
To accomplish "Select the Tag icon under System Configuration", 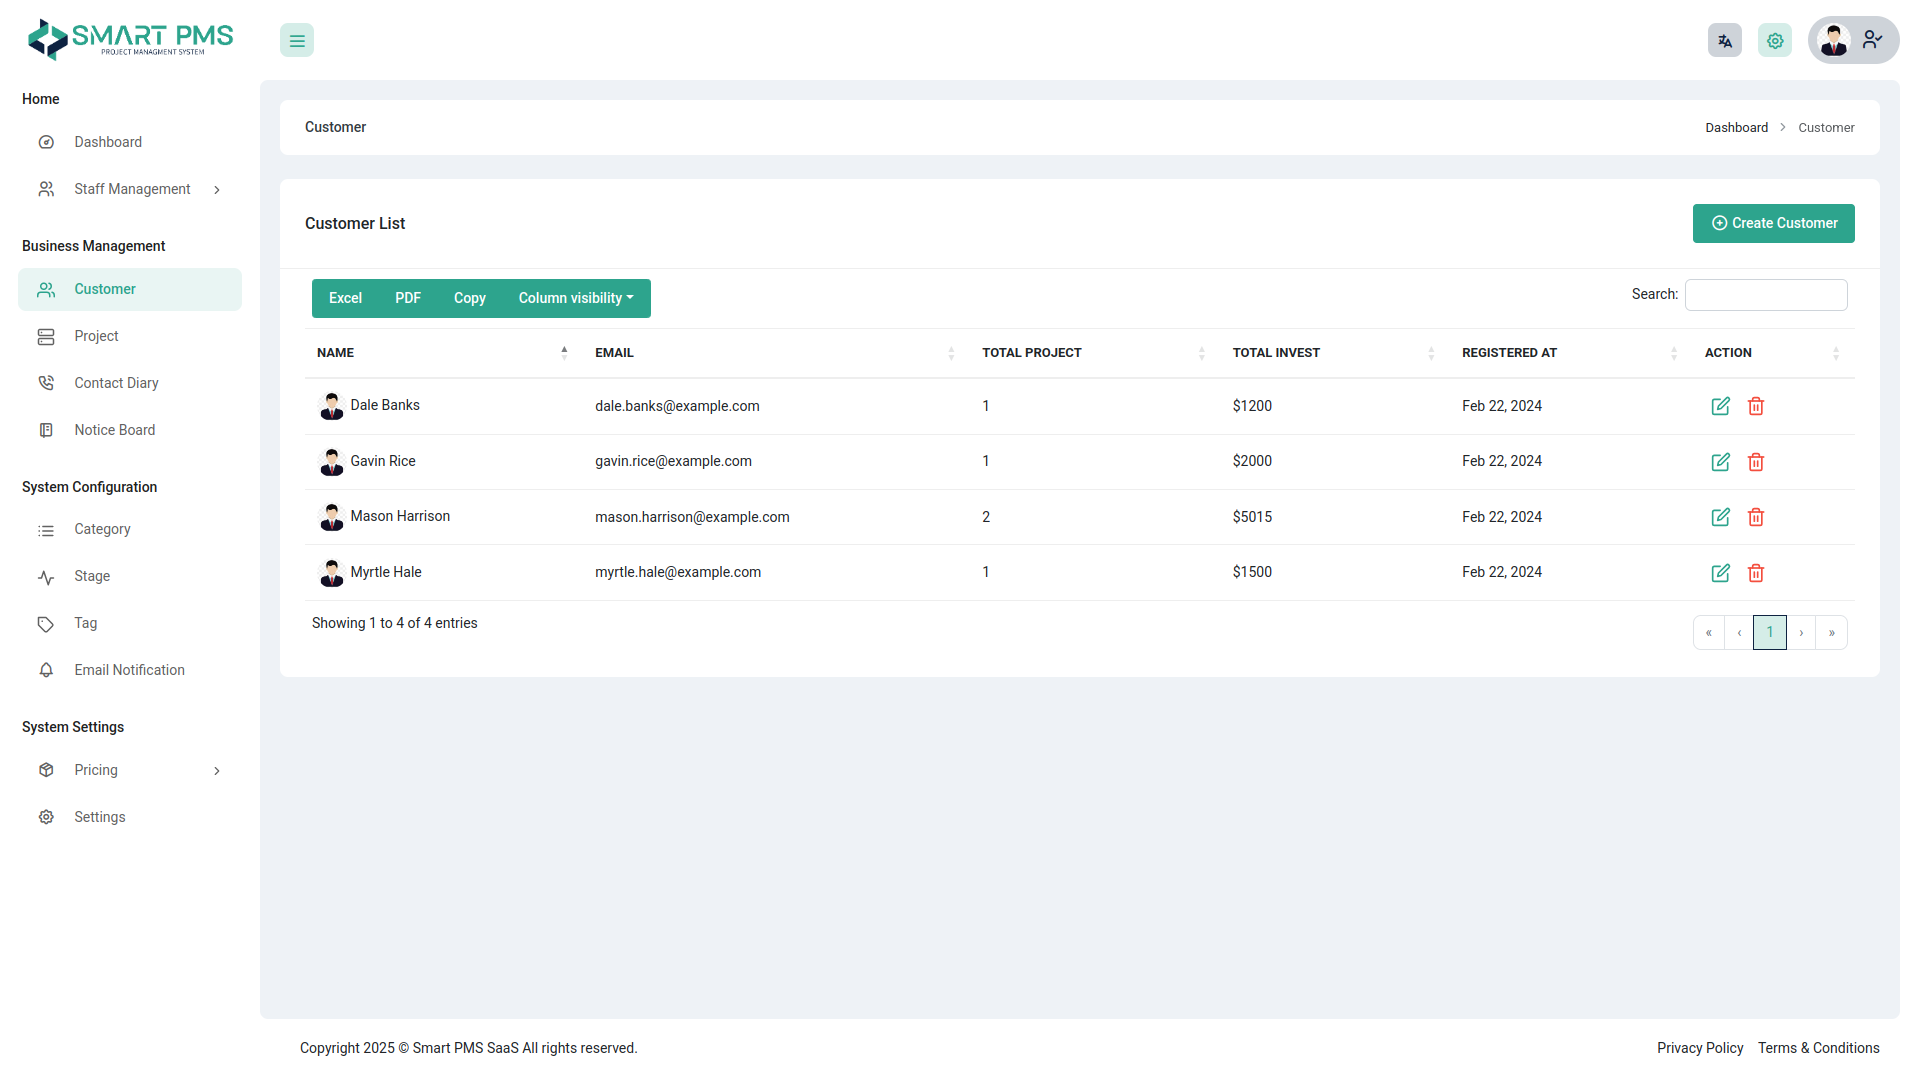I will [x=46, y=623].
